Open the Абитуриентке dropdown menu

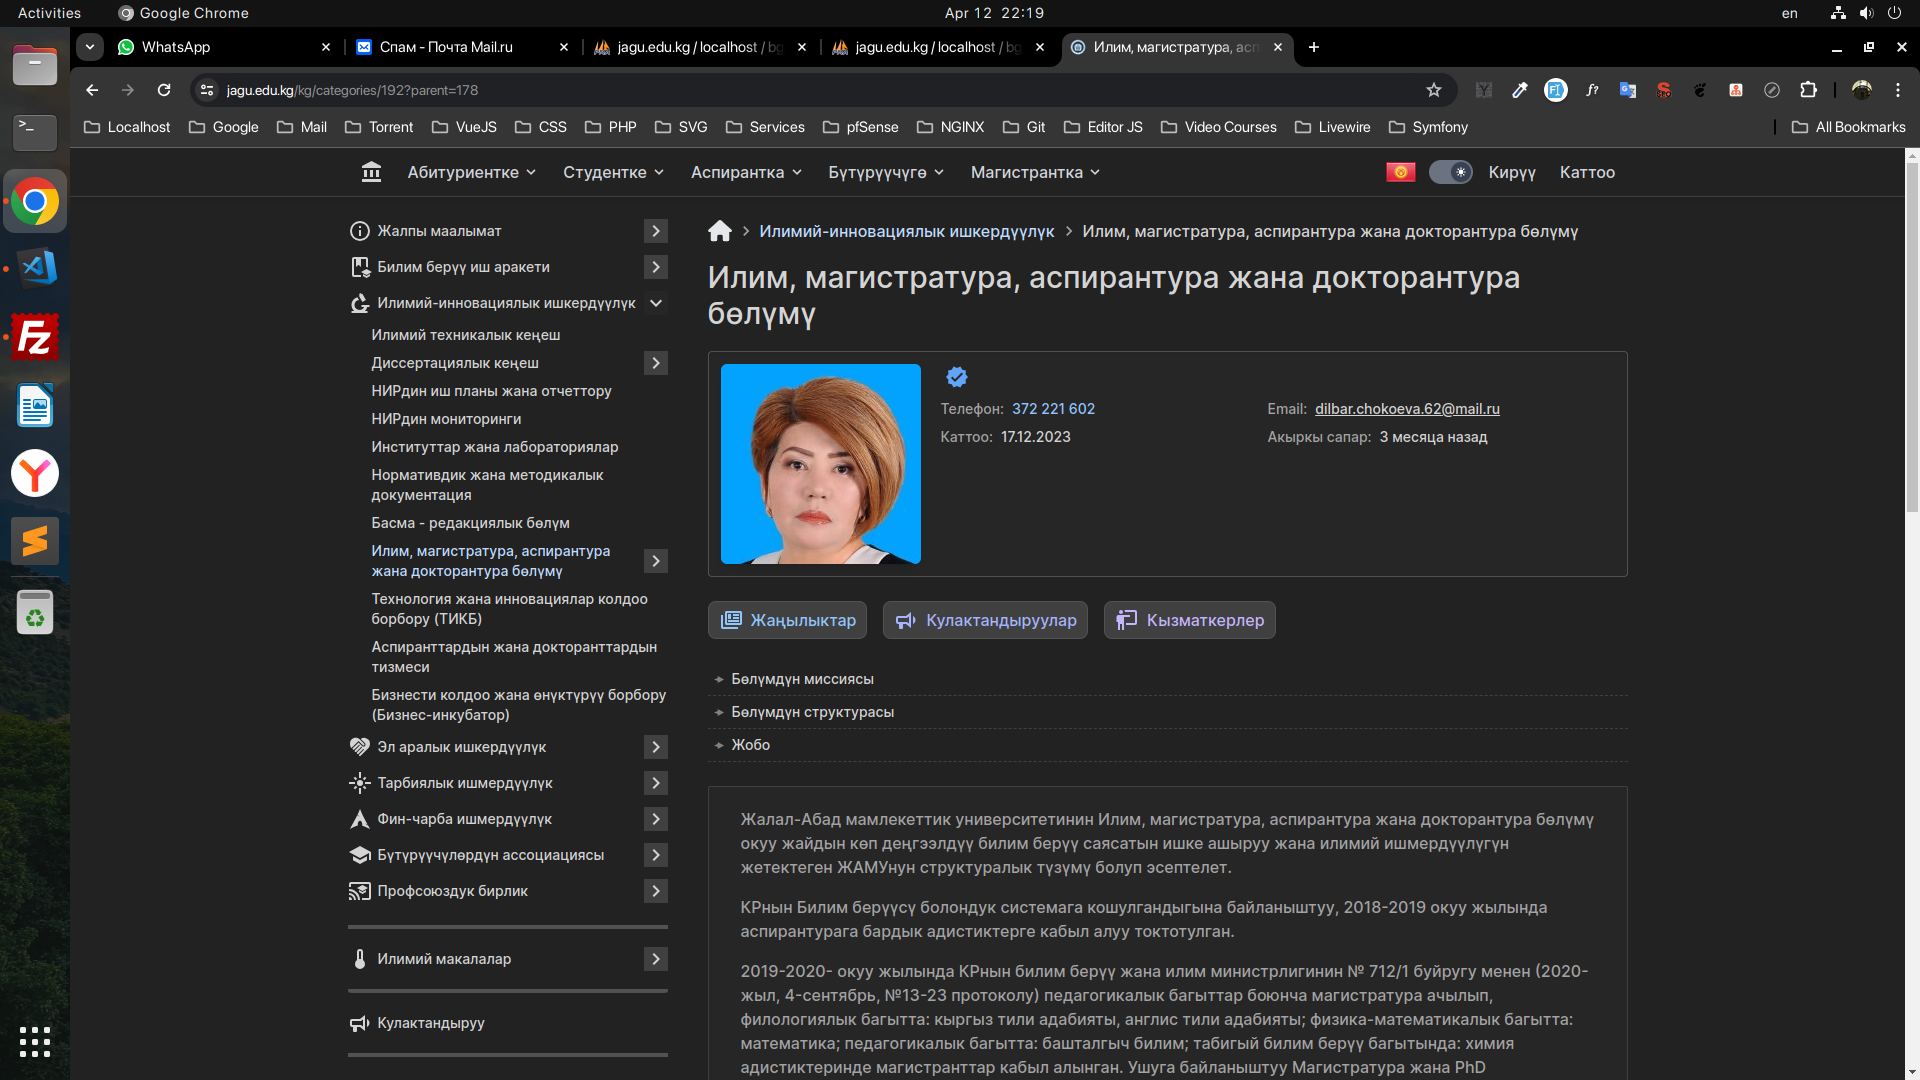click(471, 172)
